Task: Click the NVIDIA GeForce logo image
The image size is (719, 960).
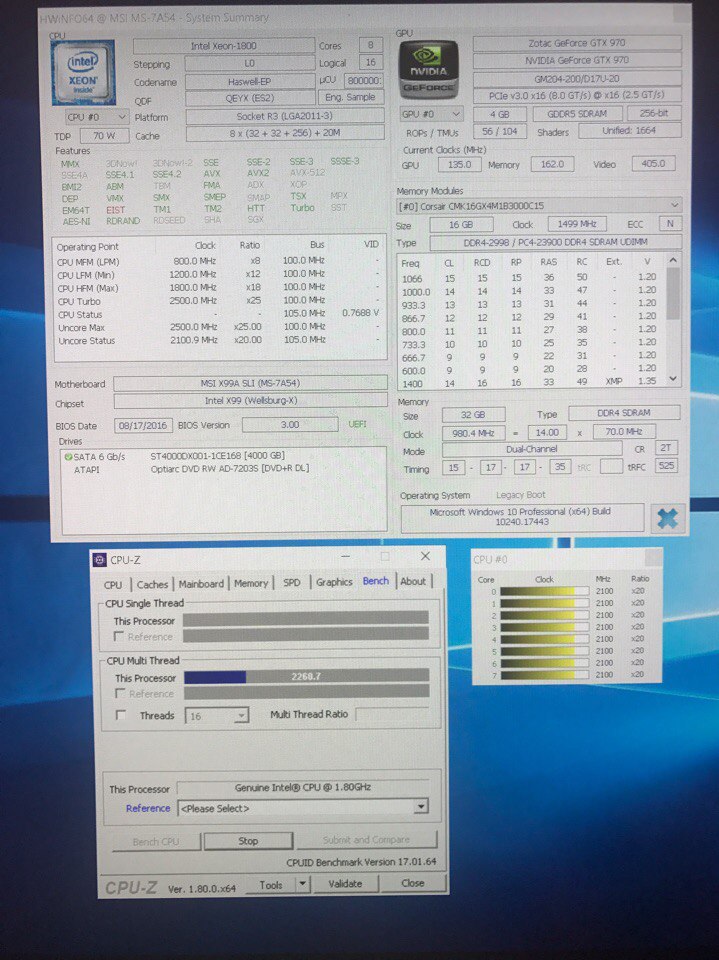Action: pos(429,70)
